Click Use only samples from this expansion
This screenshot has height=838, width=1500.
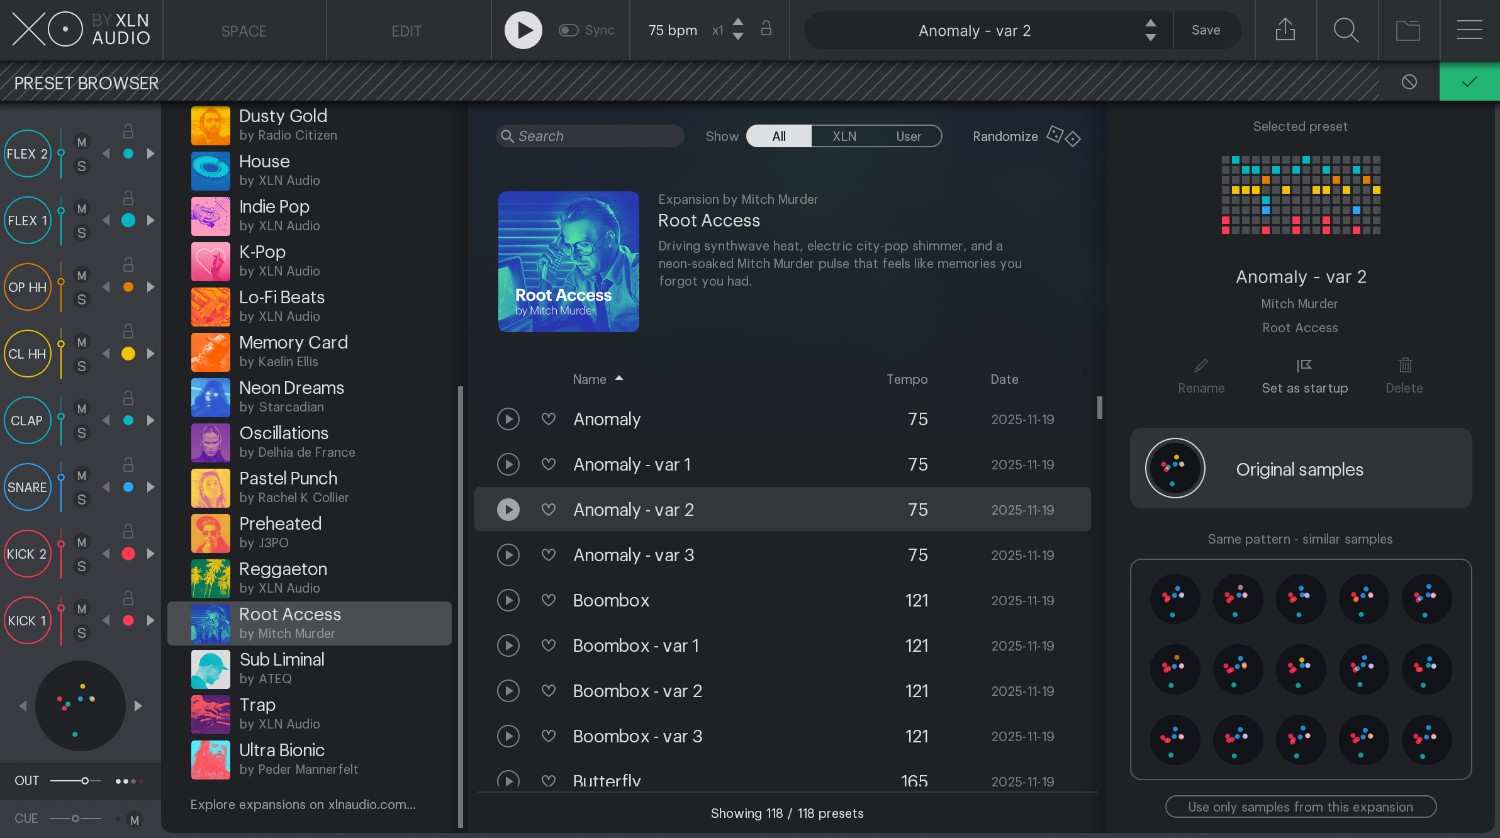click(1300, 807)
